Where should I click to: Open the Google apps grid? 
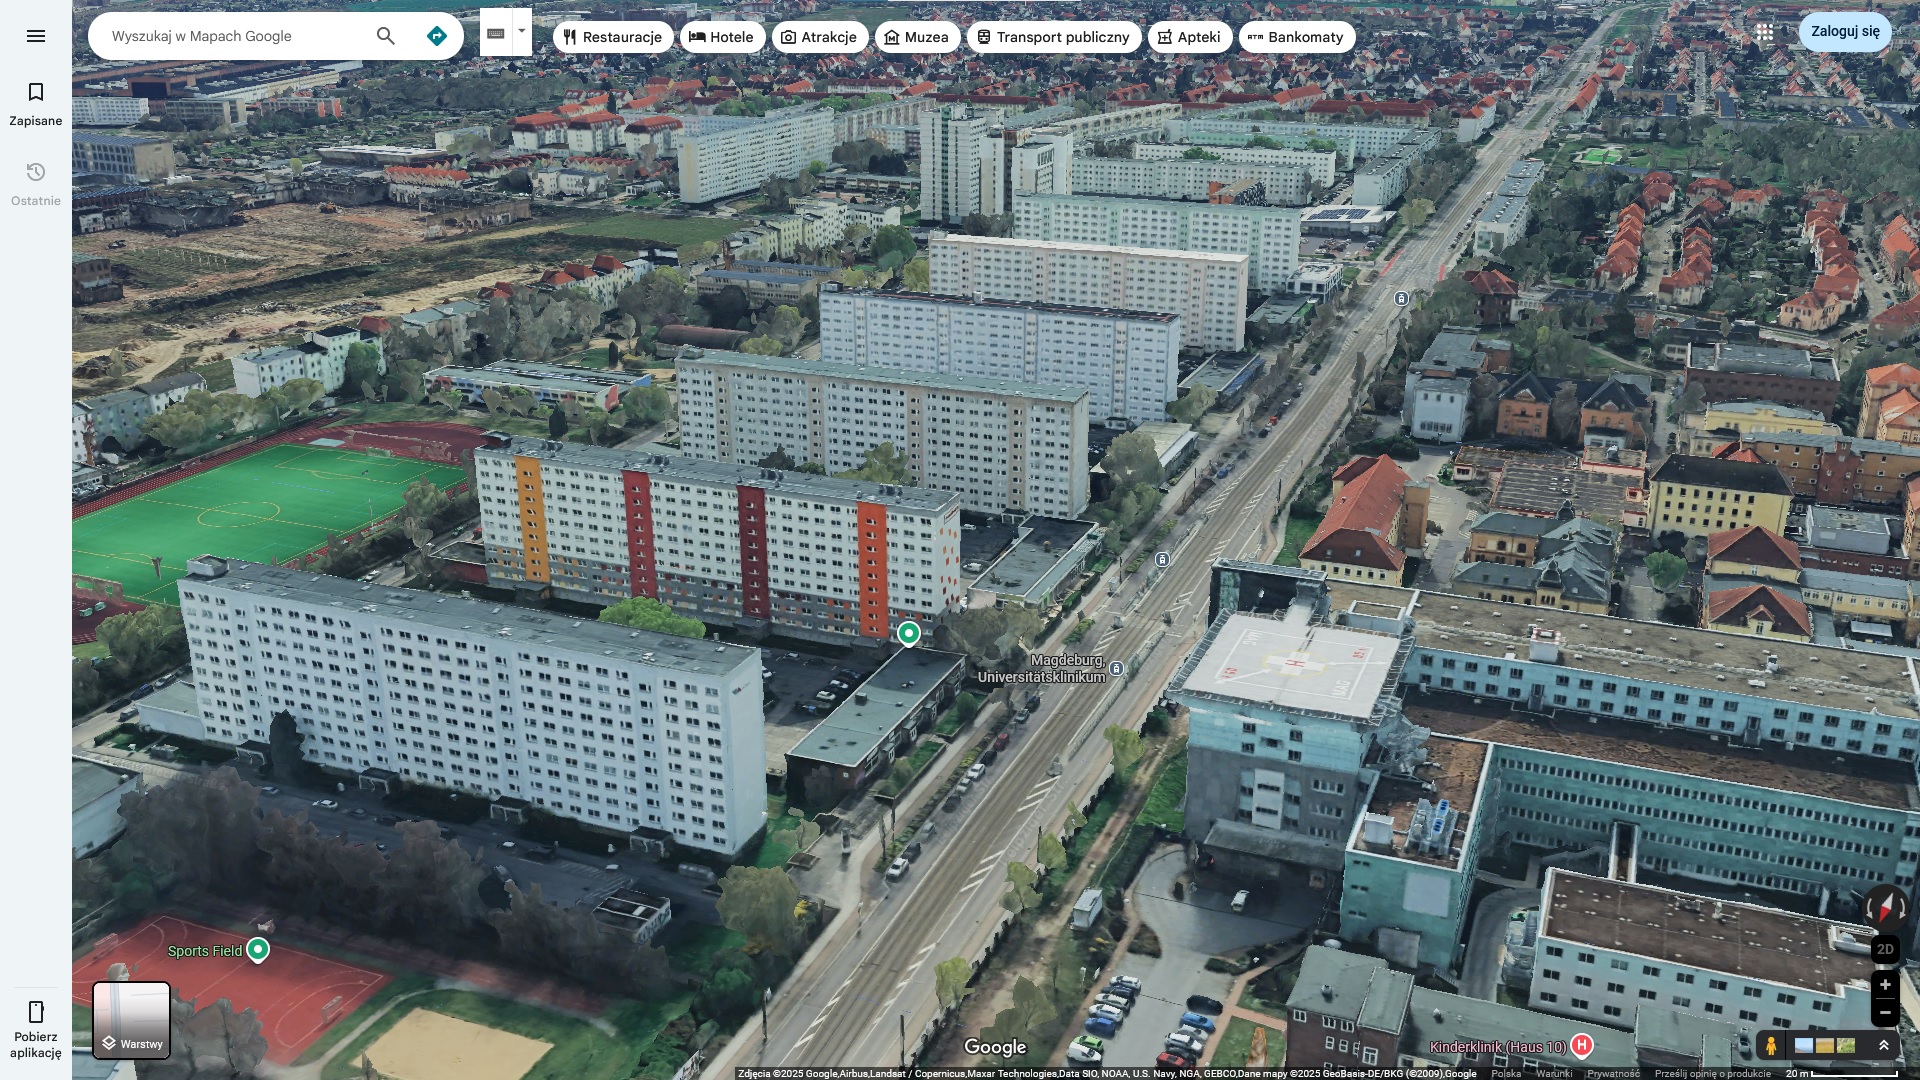1765,32
